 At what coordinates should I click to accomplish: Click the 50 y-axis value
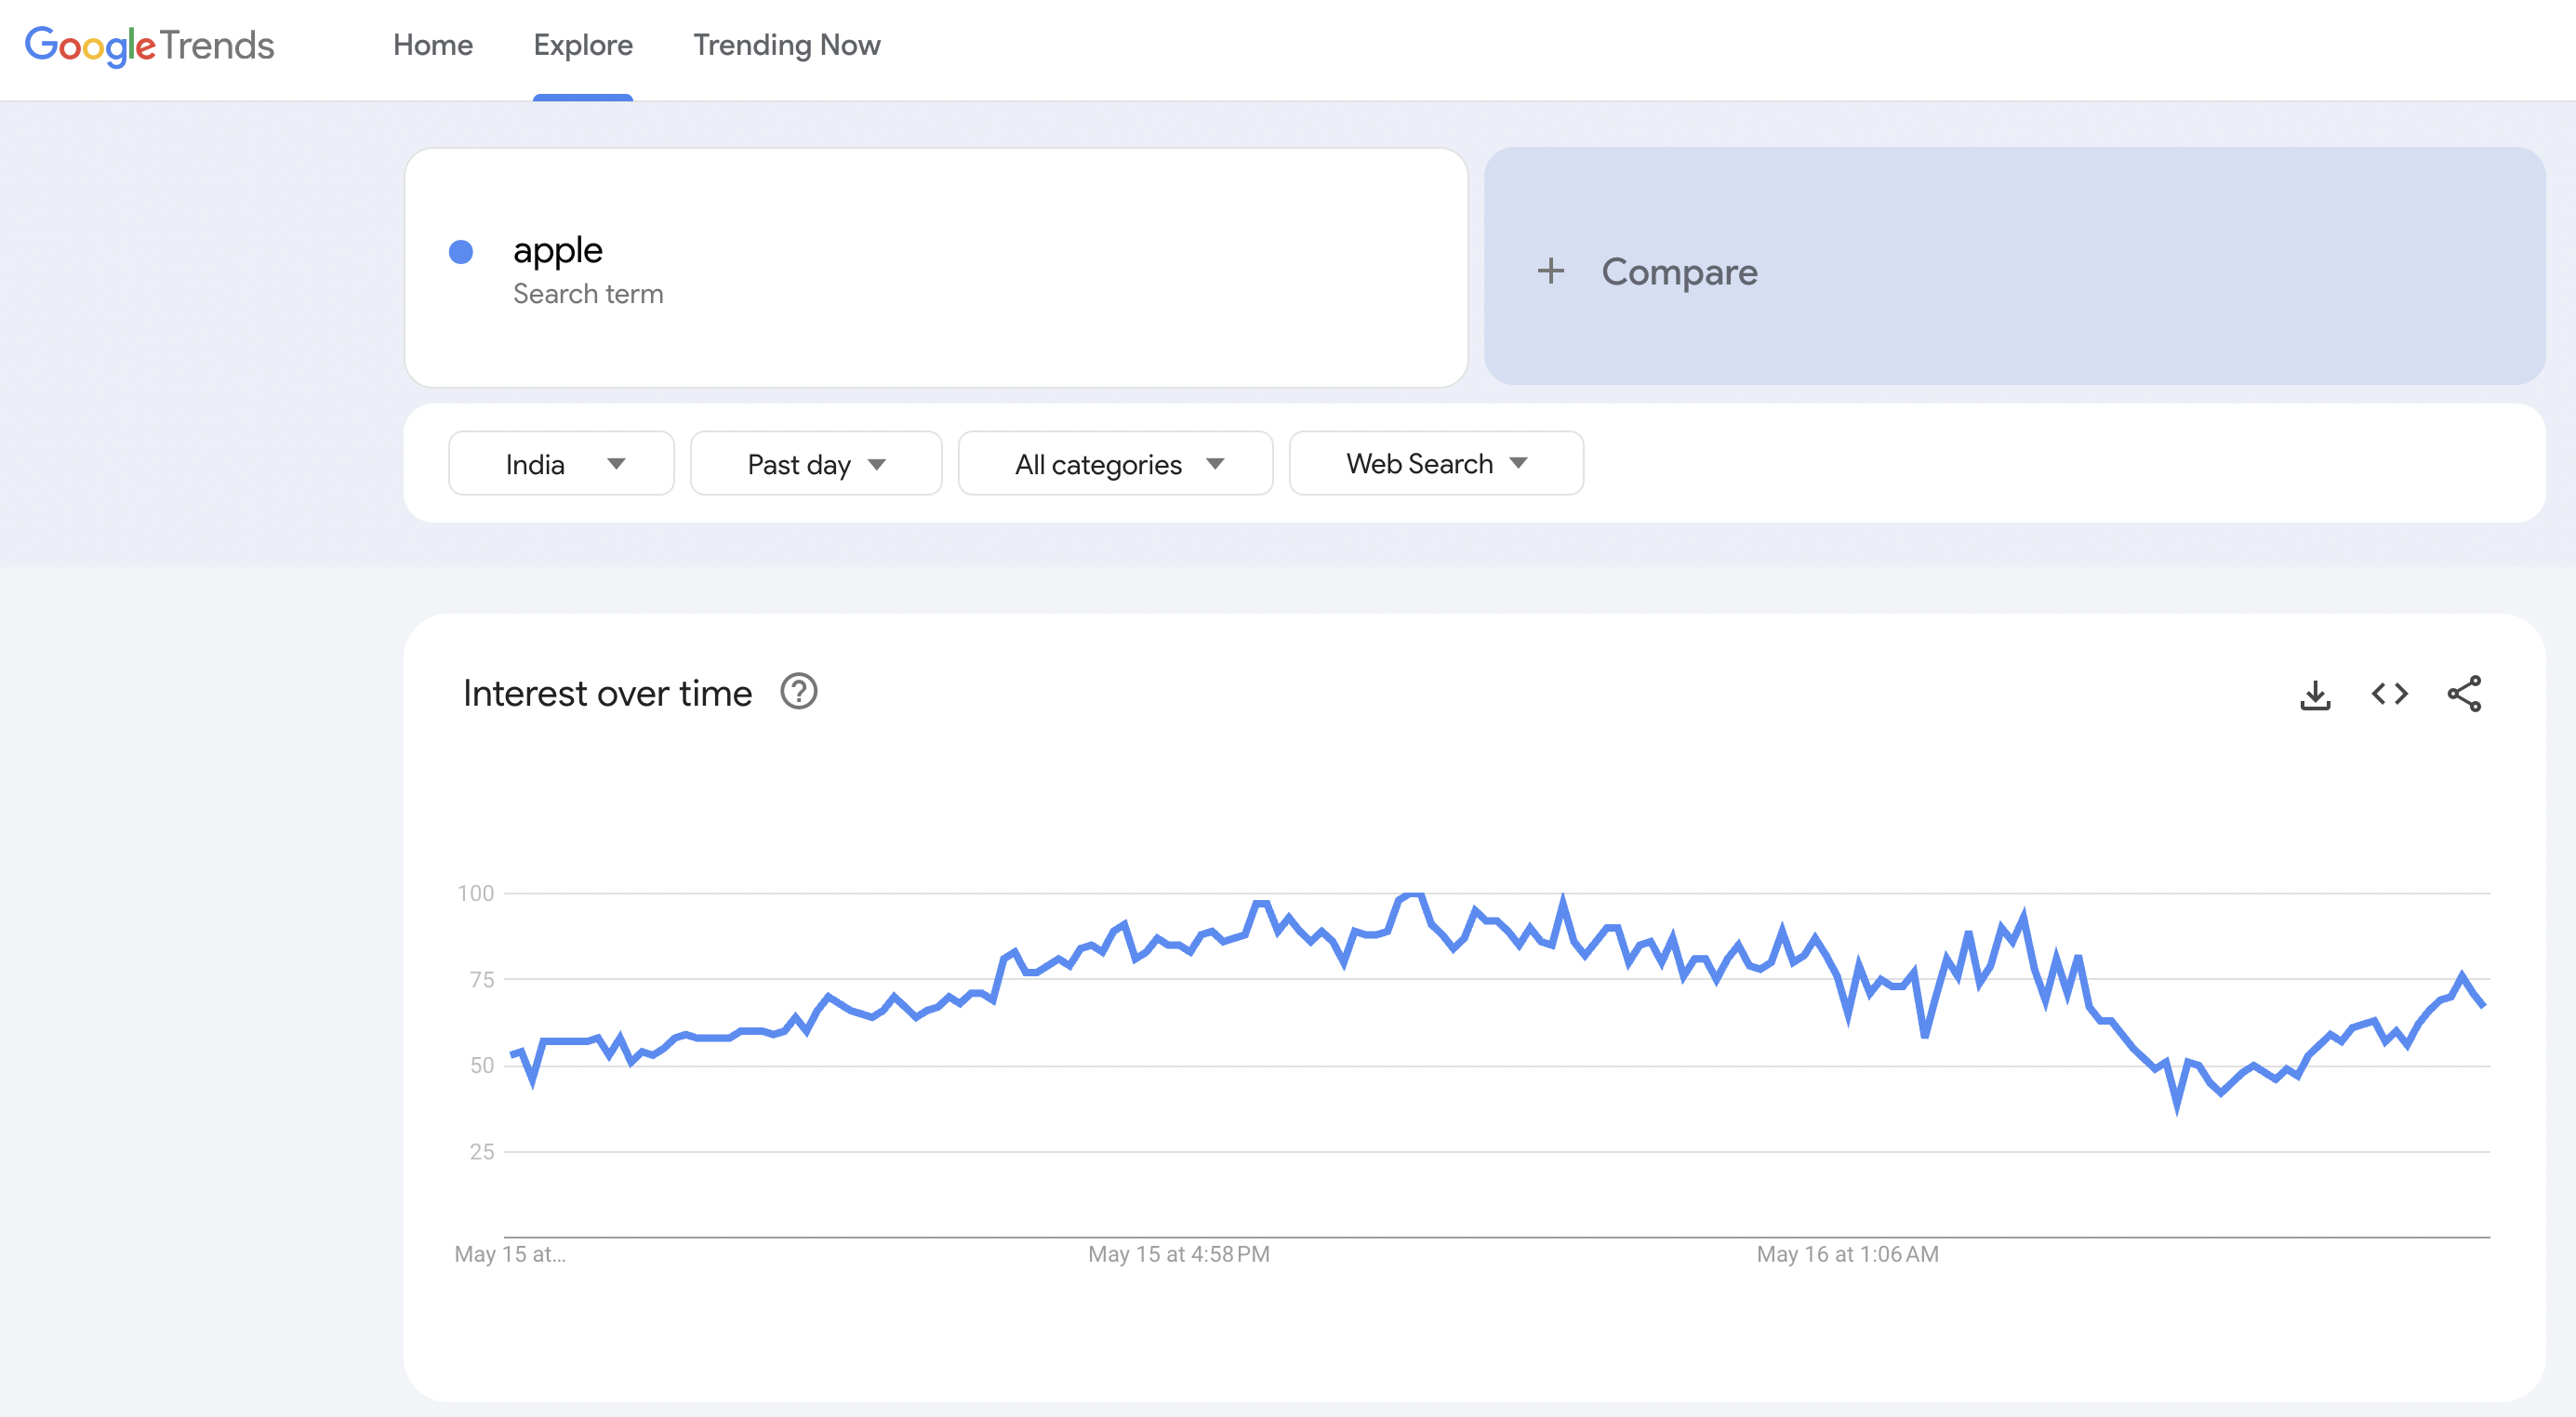point(482,1066)
